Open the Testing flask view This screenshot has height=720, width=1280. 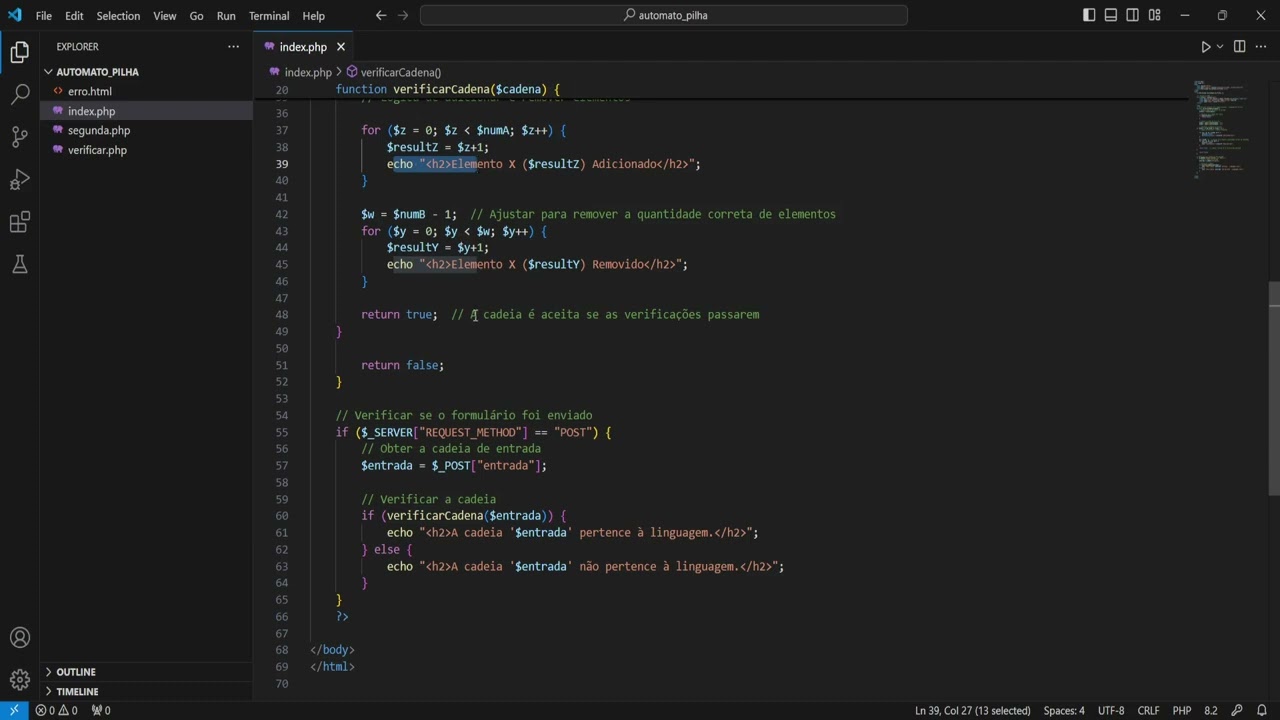tap(20, 265)
